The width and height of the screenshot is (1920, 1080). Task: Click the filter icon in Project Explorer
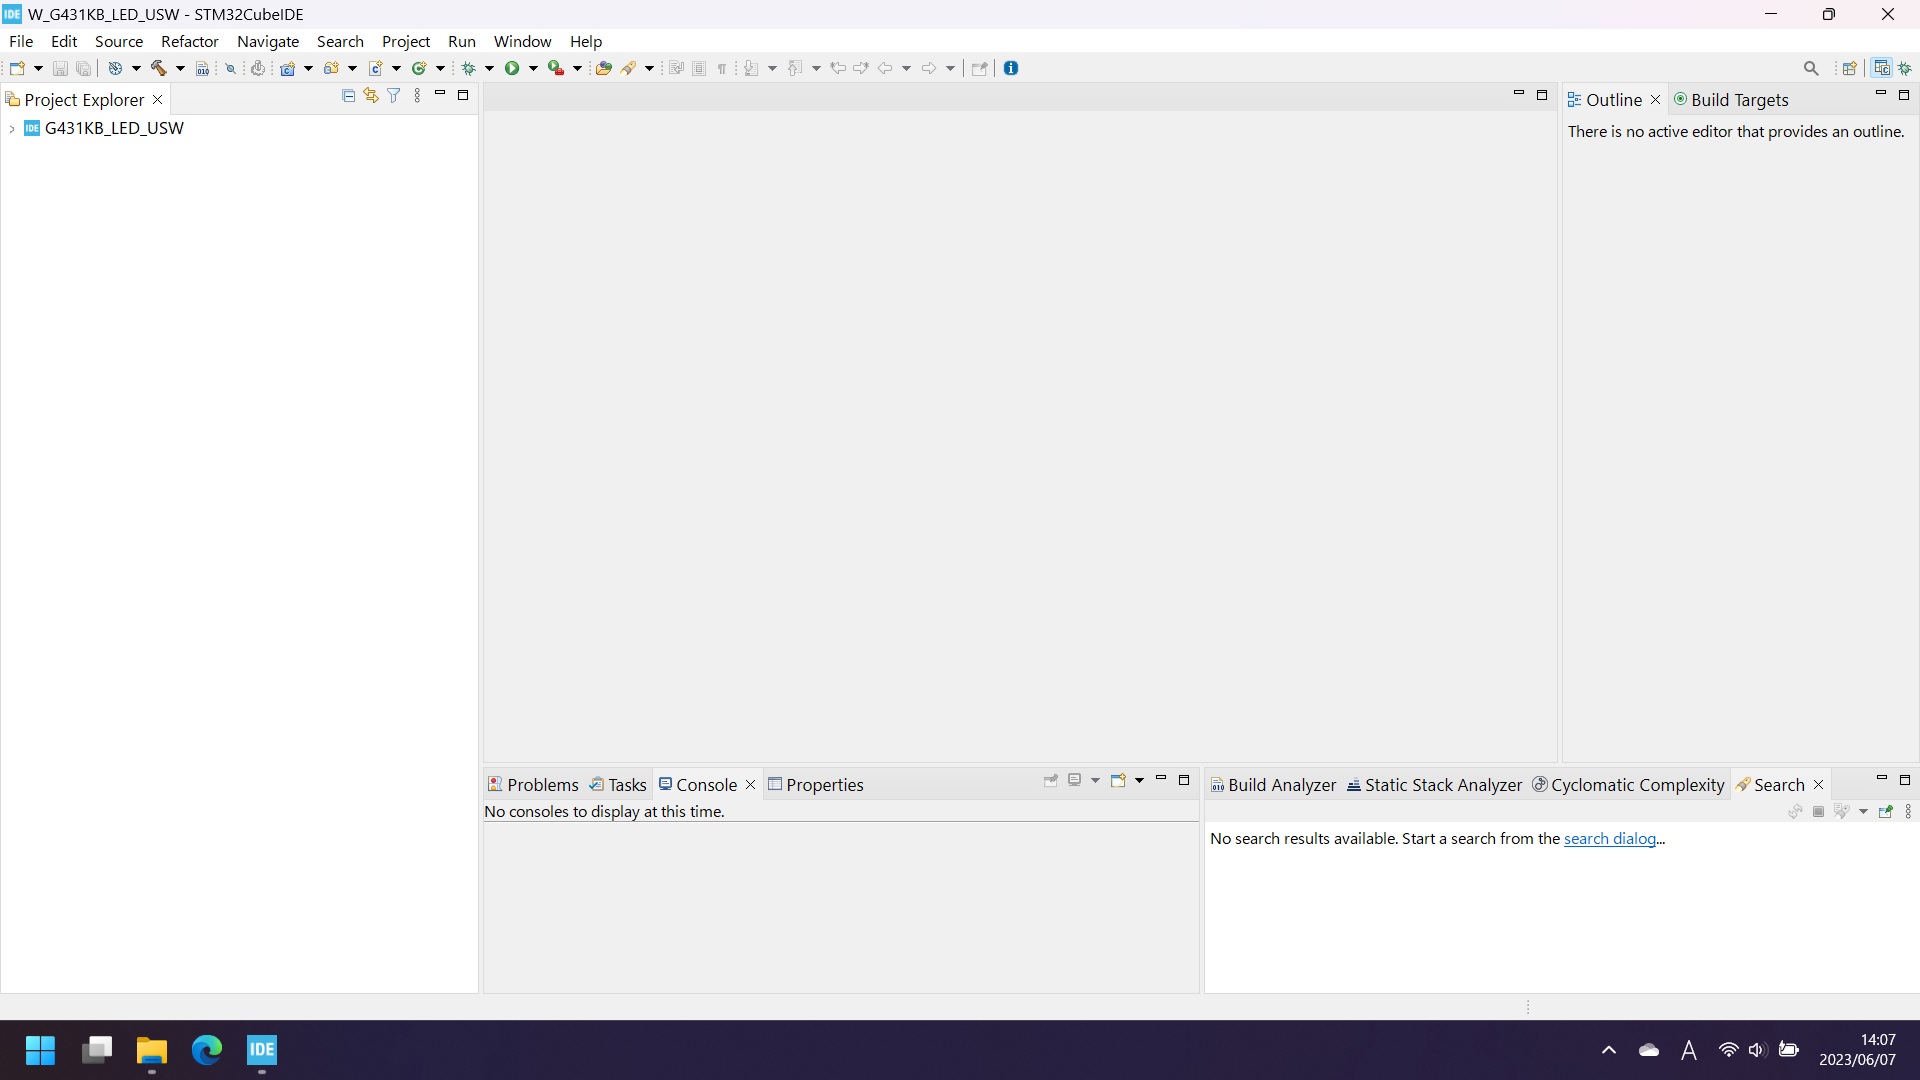[392, 95]
